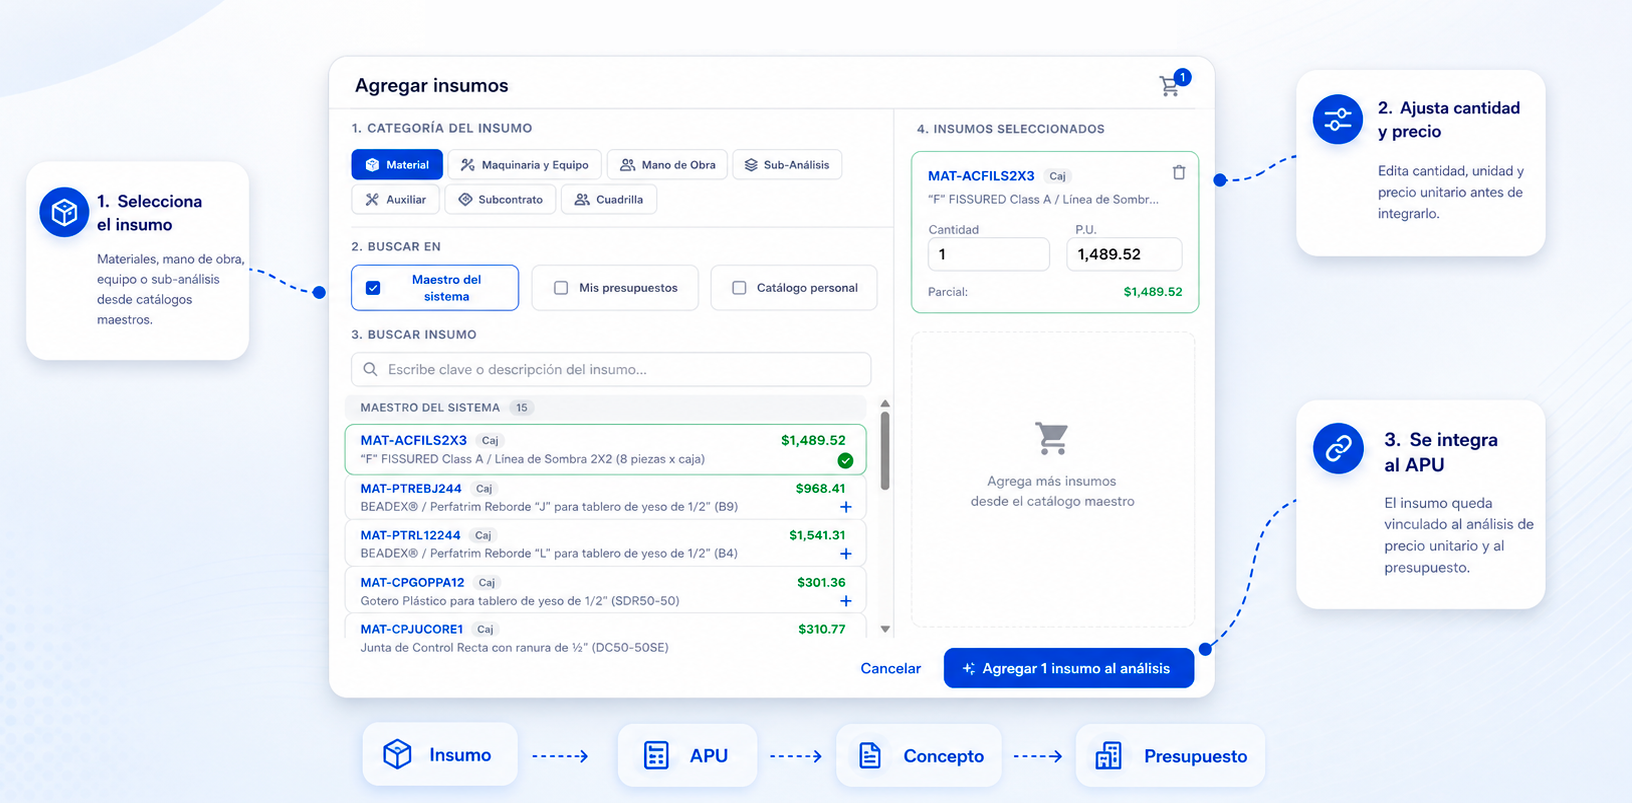Screen dimensions: 1632x803
Task: Click price $1,541.31
Action: point(817,535)
